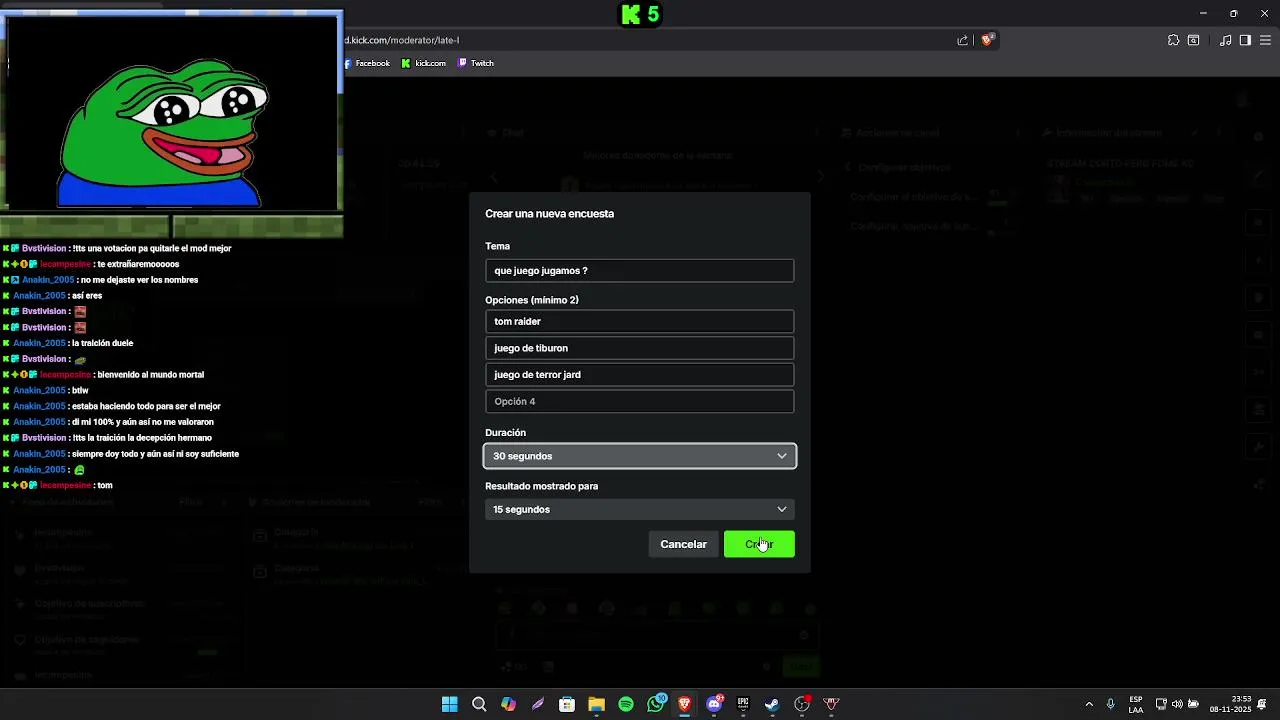Open Brave Shields lion icon
This screenshot has width=1280, height=720.
click(987, 40)
